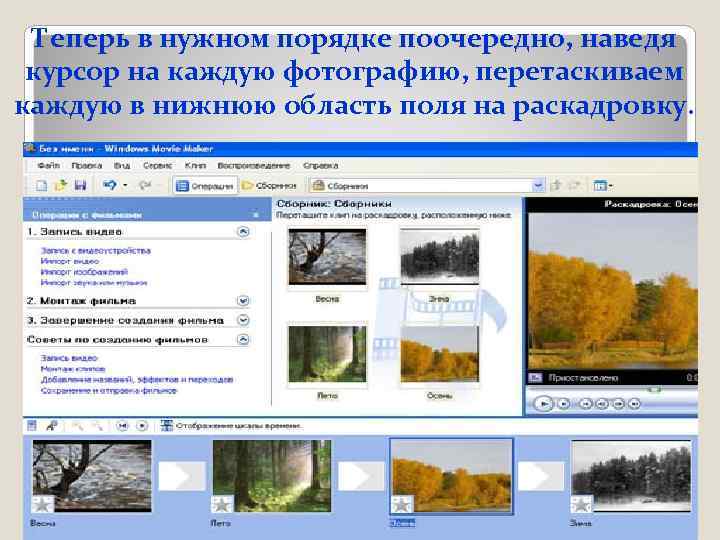Step to the previous frame in preview
The image size is (720, 540).
tap(602, 404)
